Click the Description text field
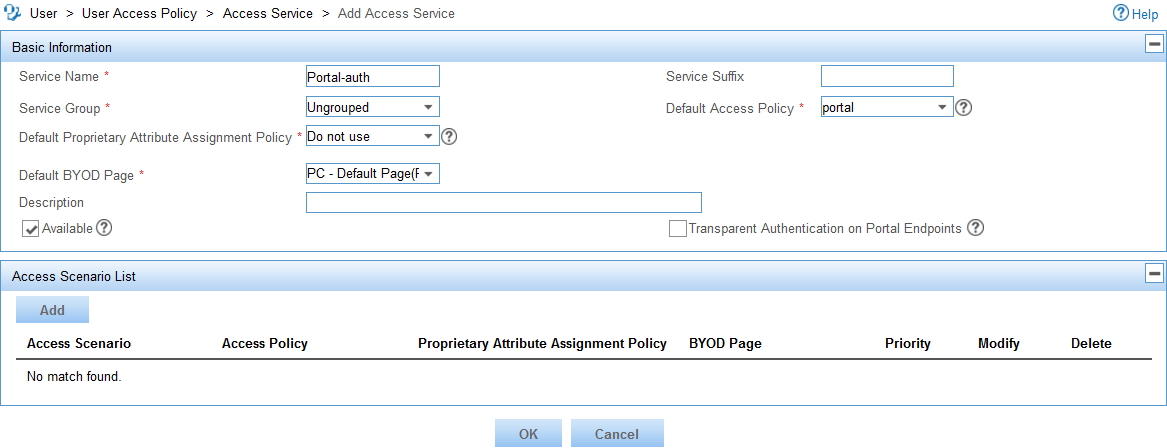1167x448 pixels. click(x=504, y=202)
